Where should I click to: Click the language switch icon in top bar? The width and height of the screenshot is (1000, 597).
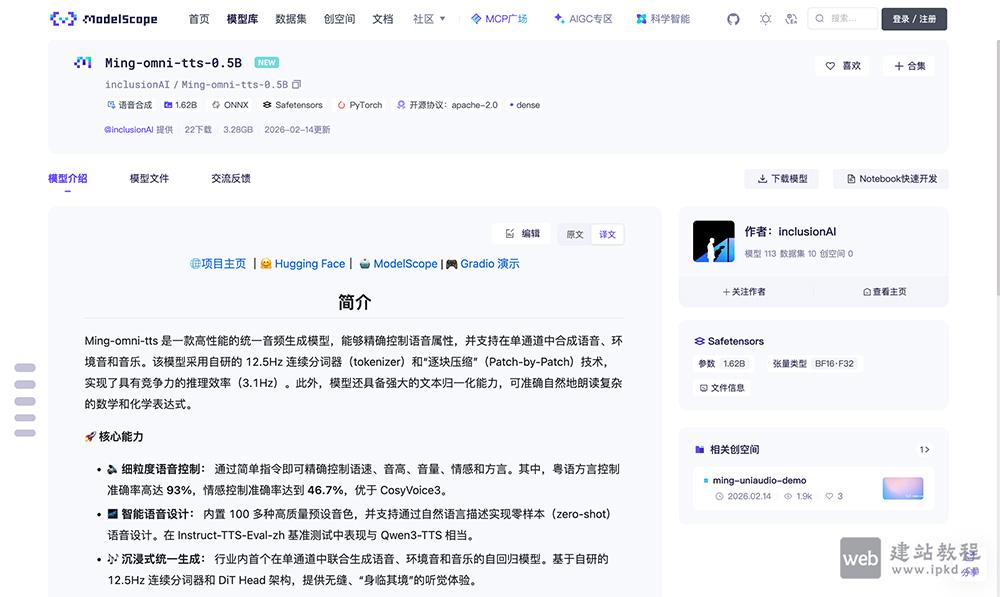click(793, 18)
